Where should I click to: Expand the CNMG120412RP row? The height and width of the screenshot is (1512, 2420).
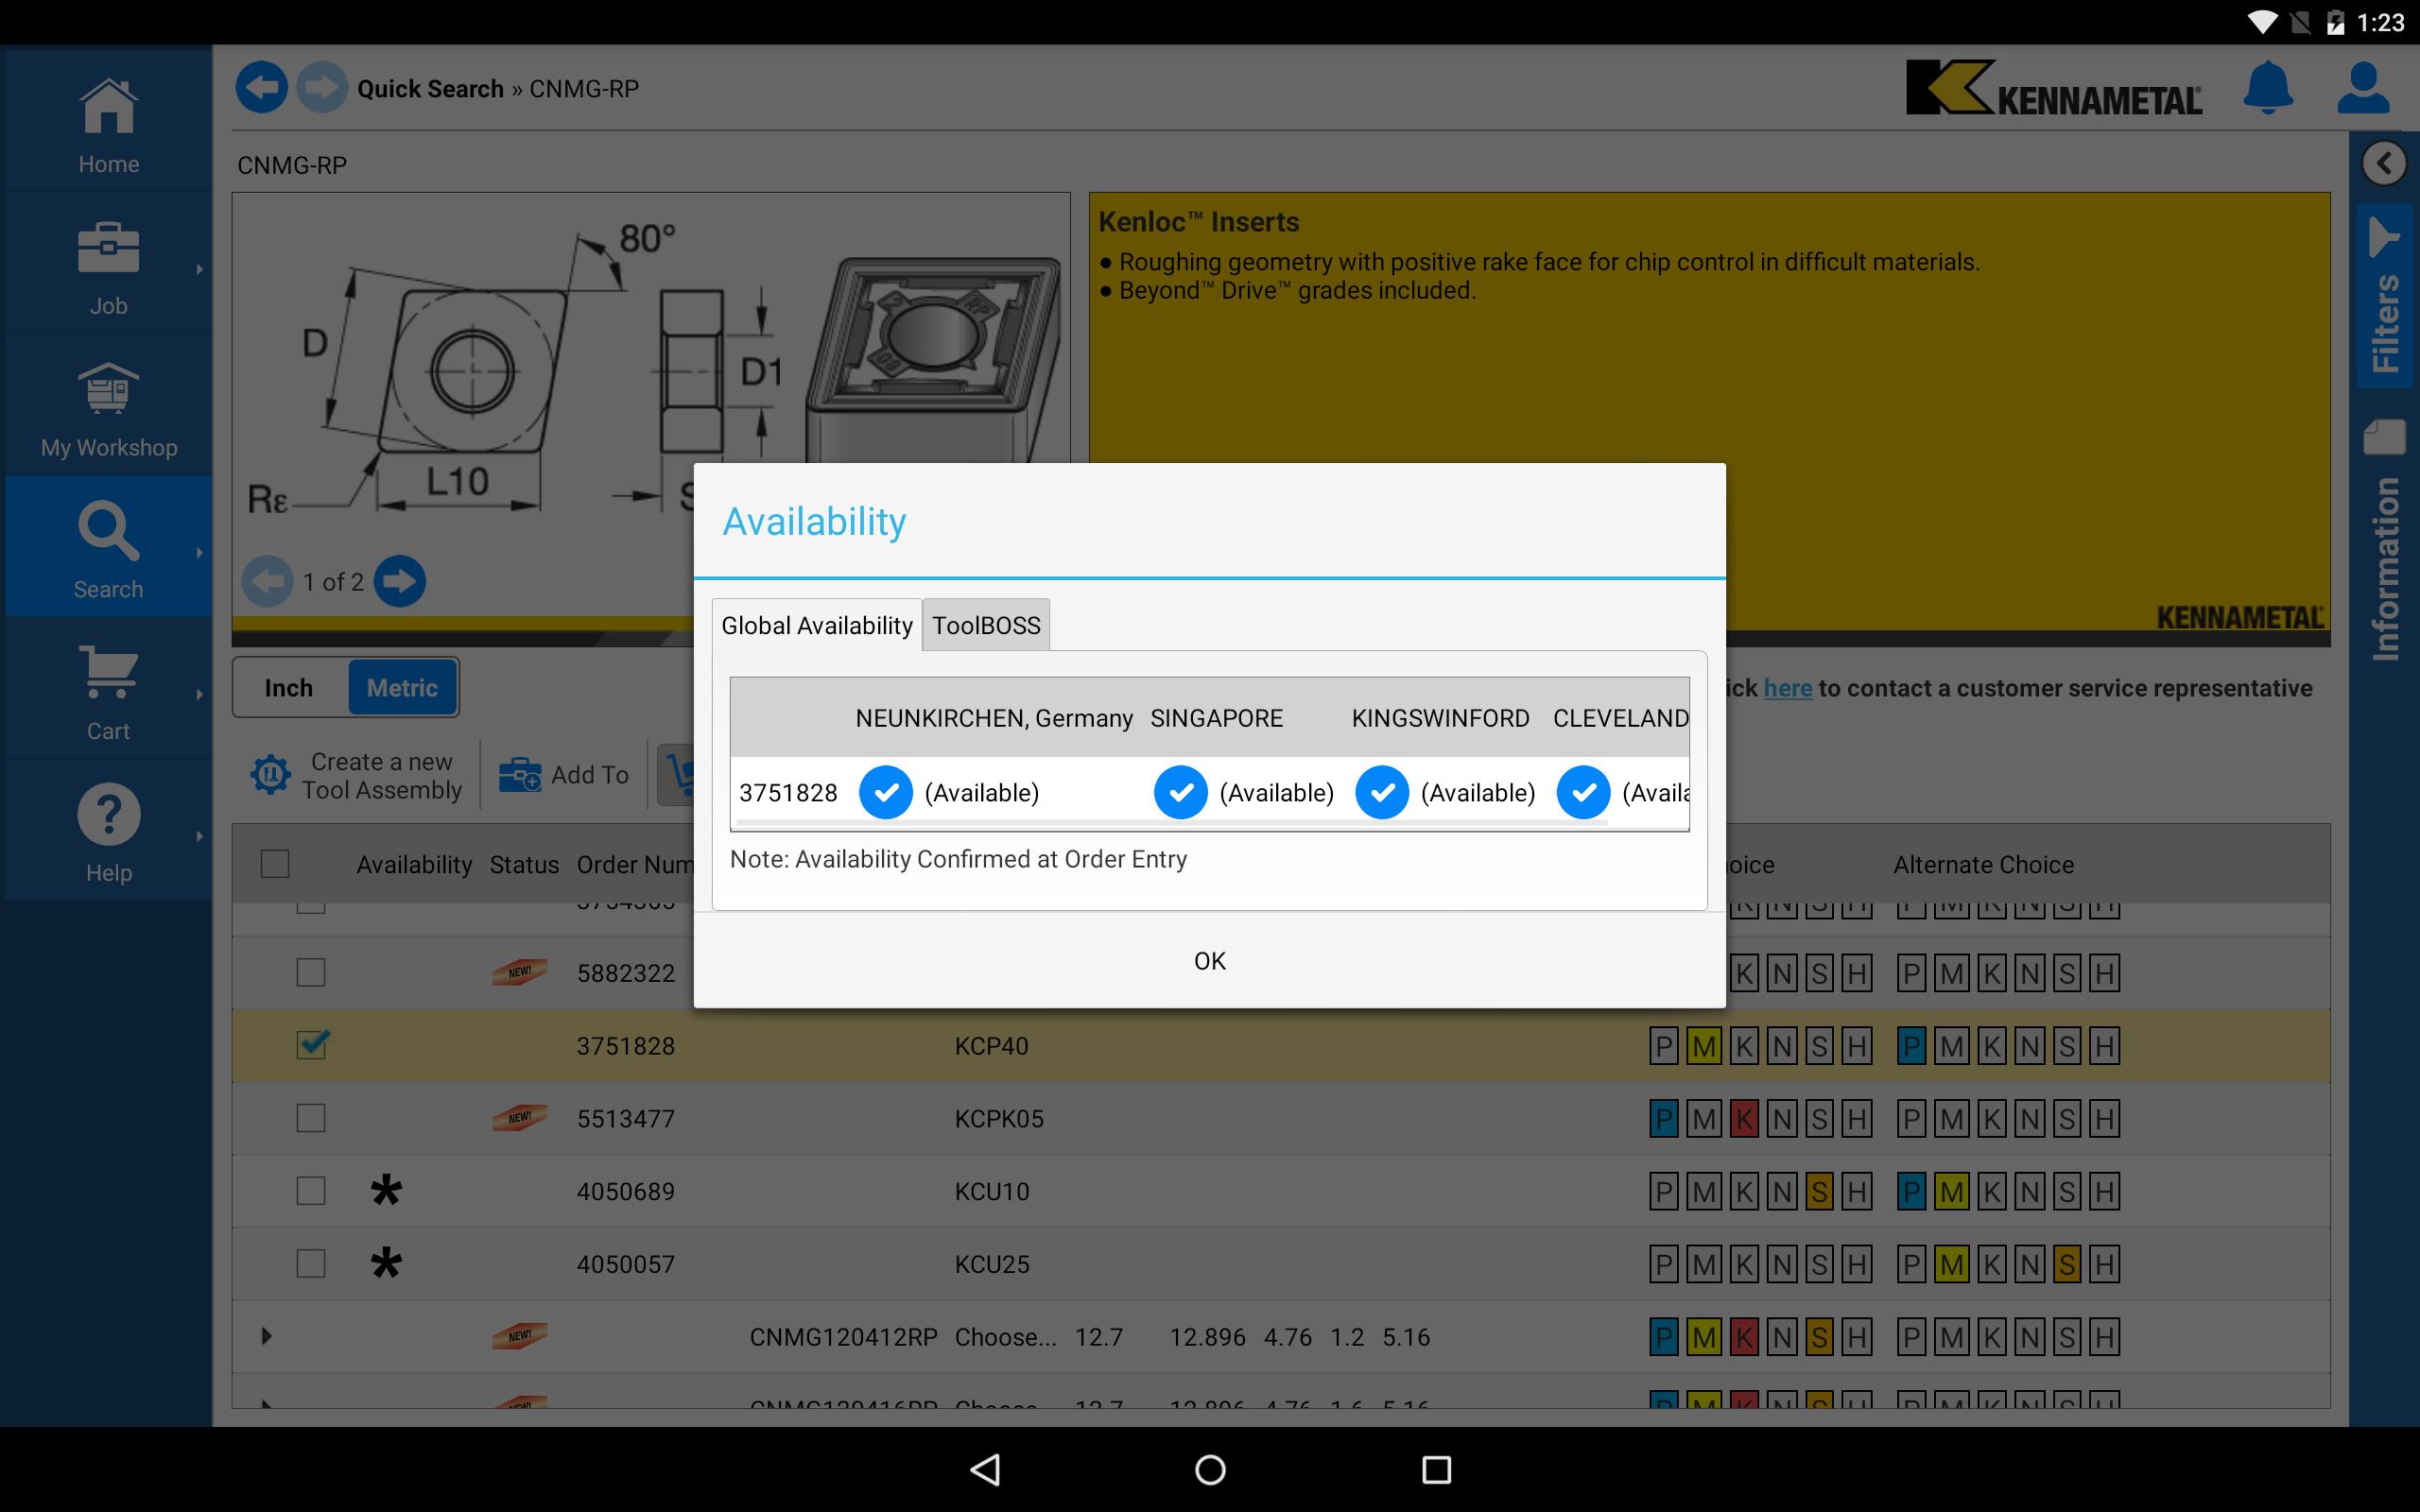click(x=266, y=1336)
